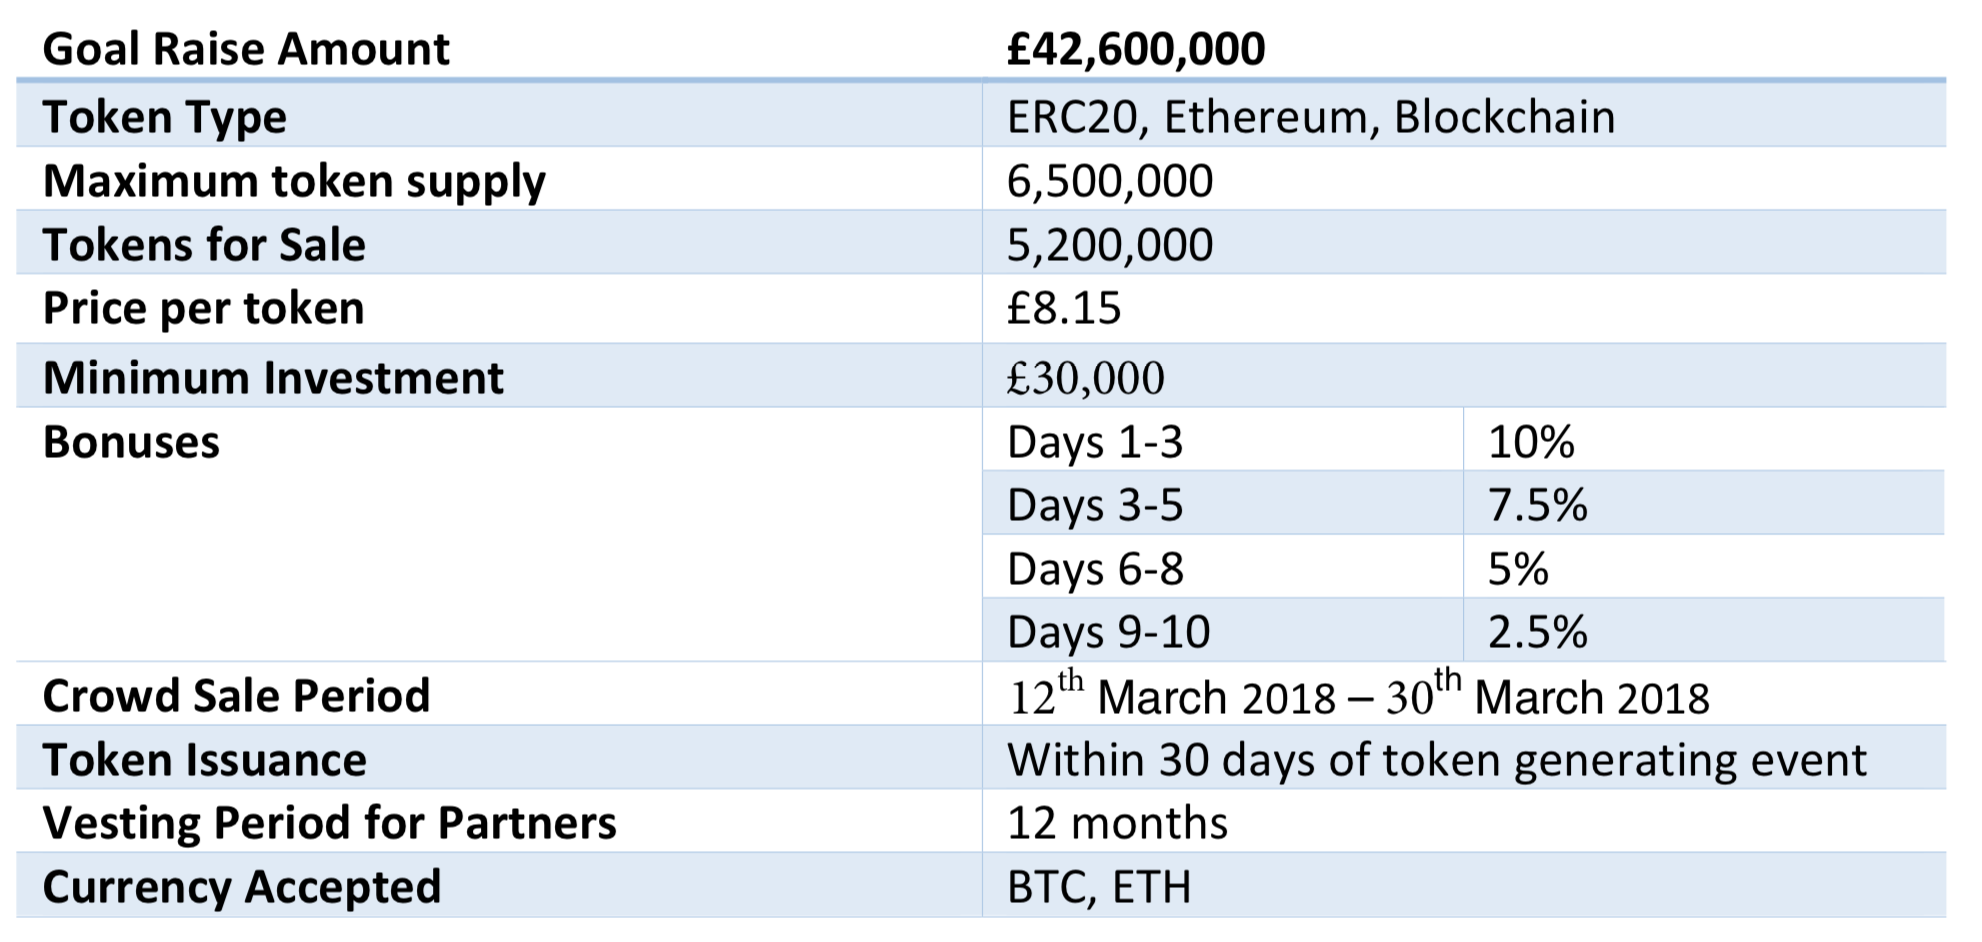The width and height of the screenshot is (1982, 942).
Task: Select the Days 6-8 cell
Action: click(1223, 567)
